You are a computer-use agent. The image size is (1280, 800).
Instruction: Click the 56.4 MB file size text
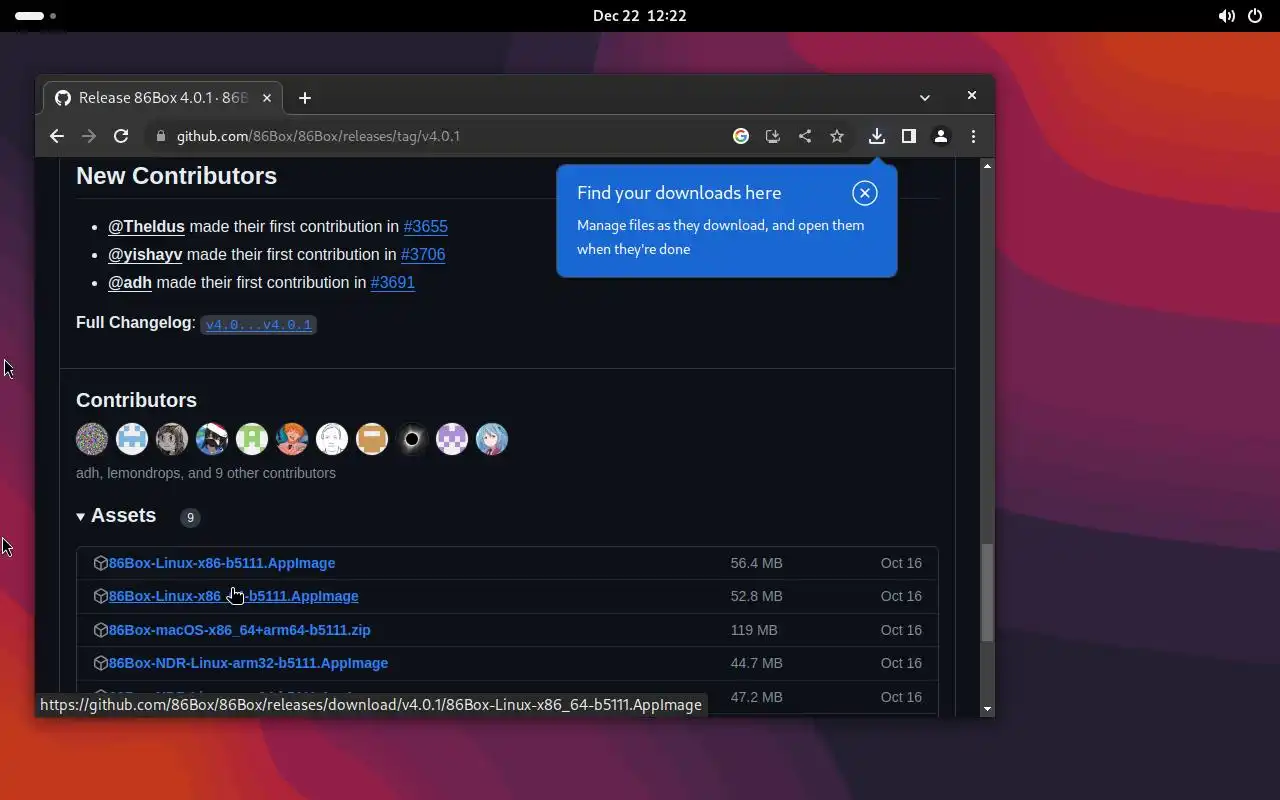(x=756, y=563)
